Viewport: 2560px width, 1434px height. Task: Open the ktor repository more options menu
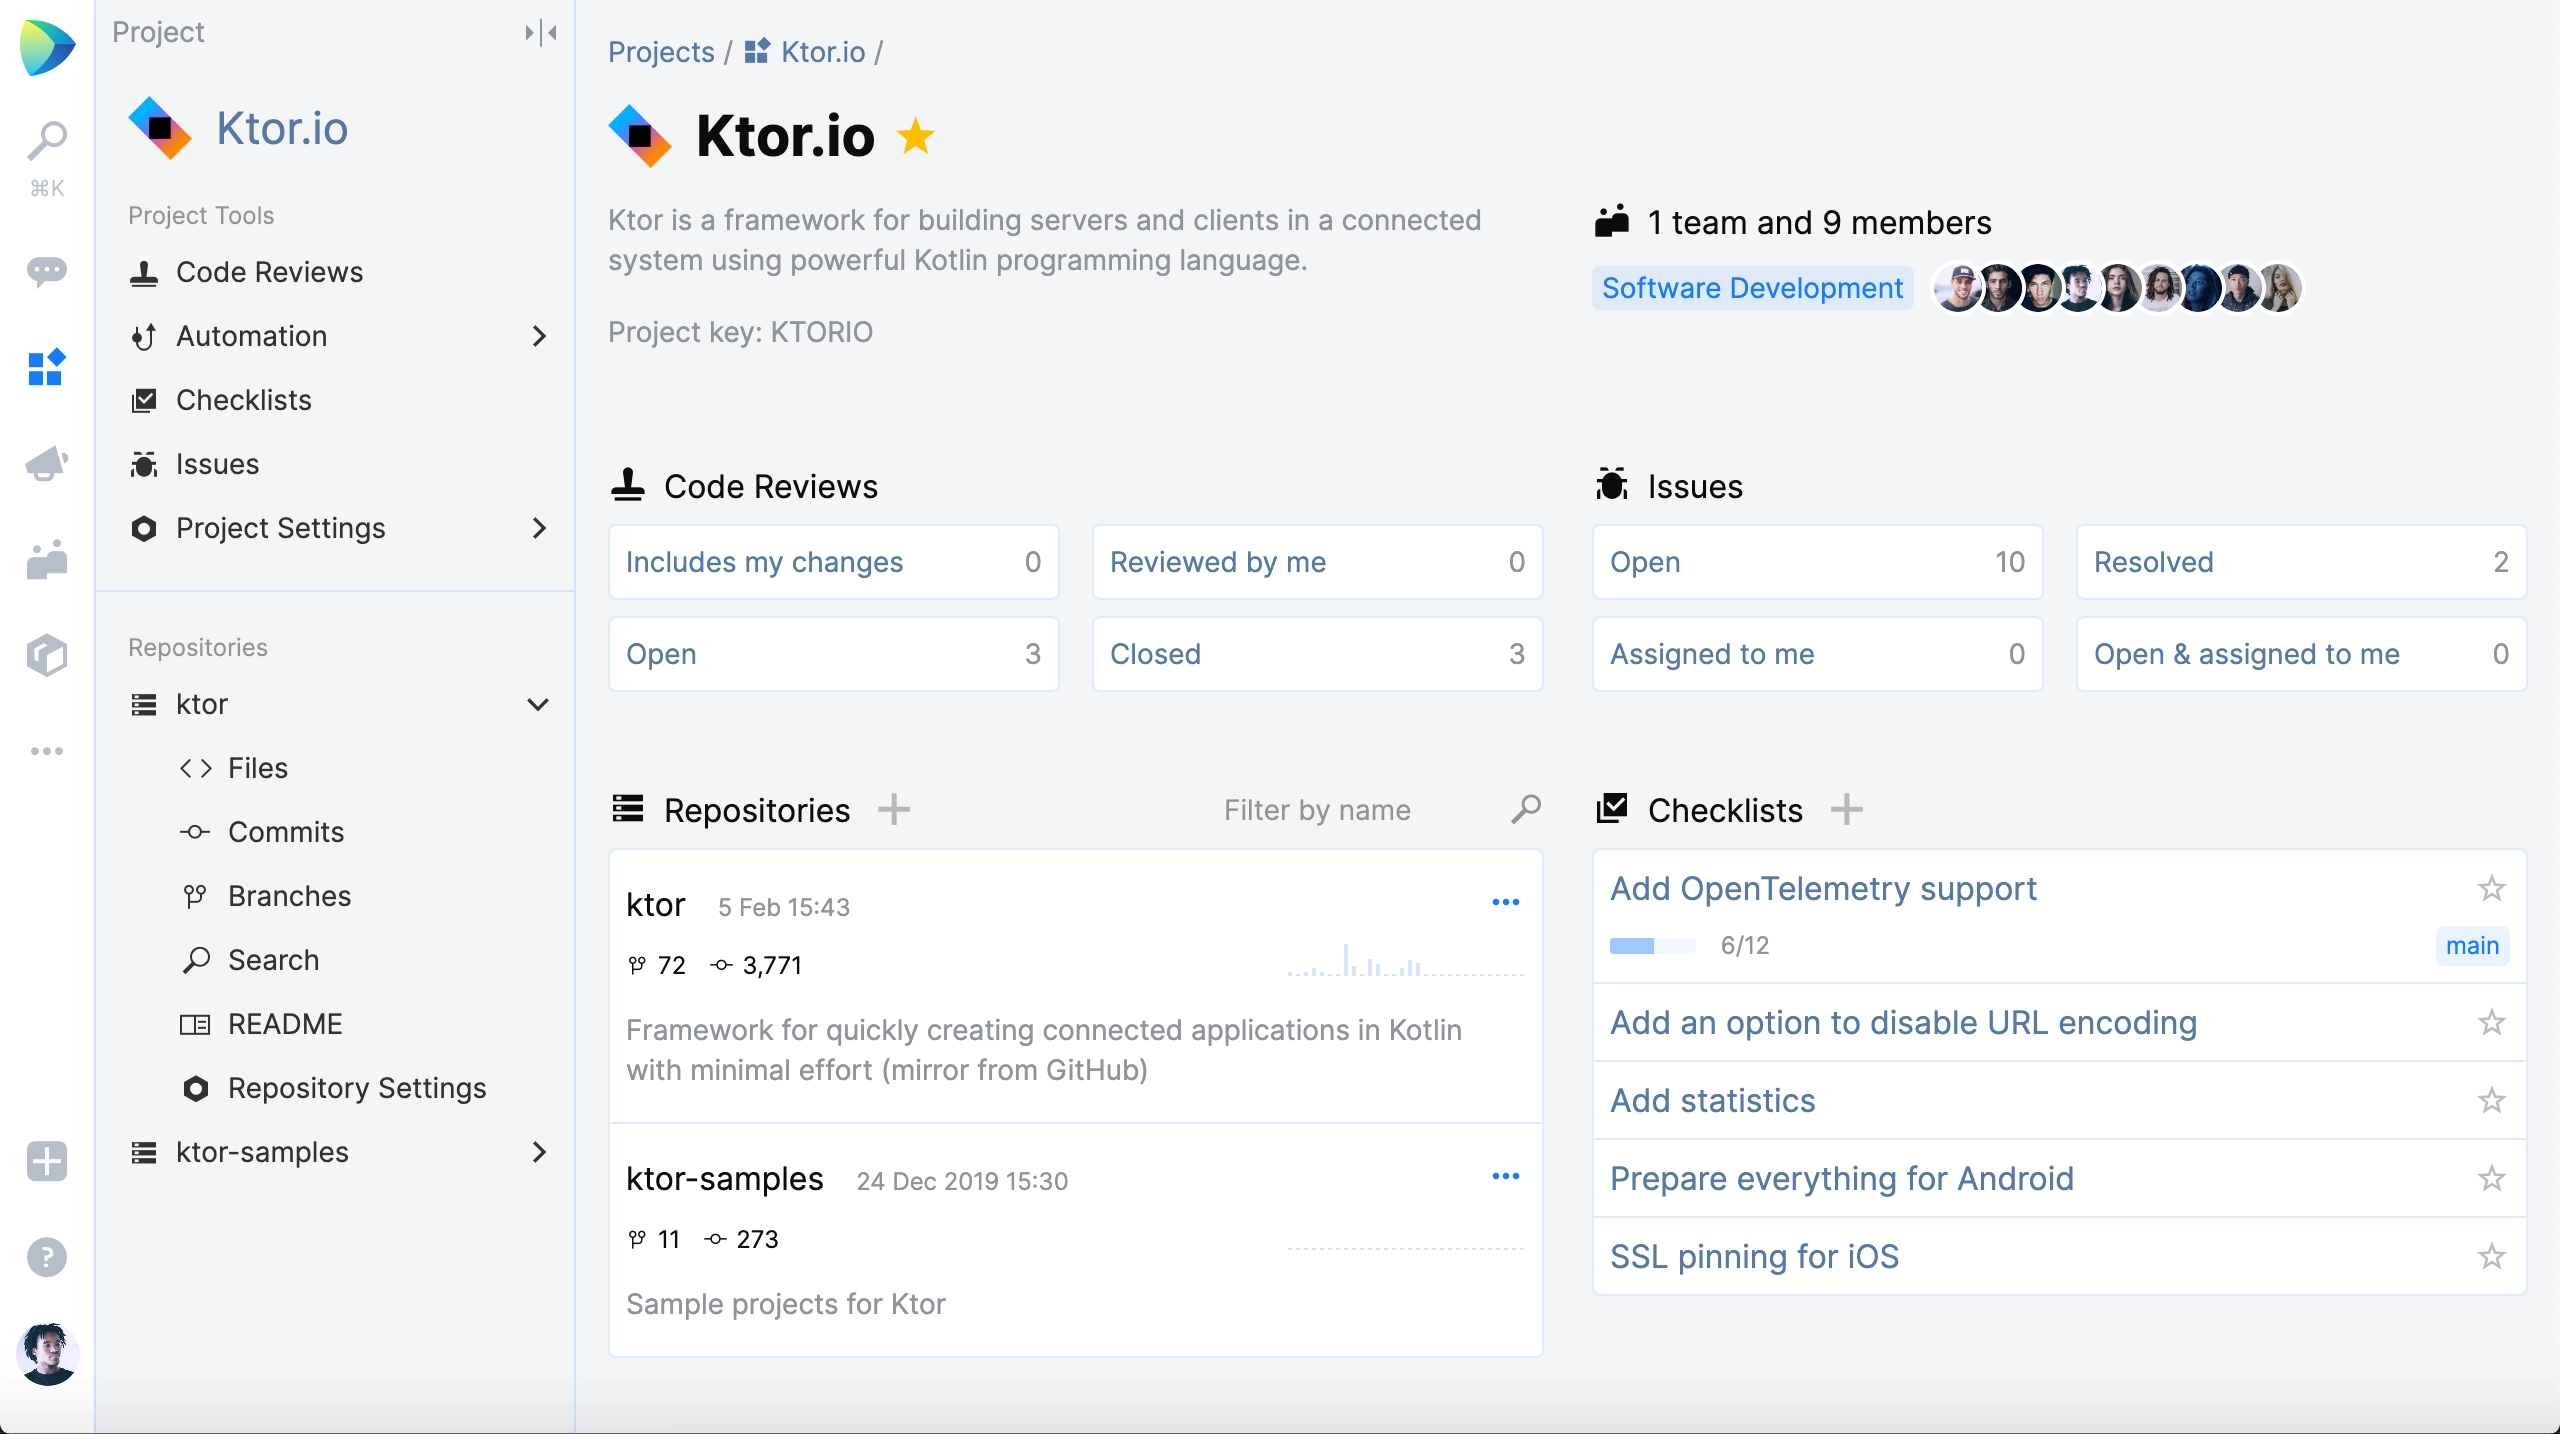point(1505,902)
